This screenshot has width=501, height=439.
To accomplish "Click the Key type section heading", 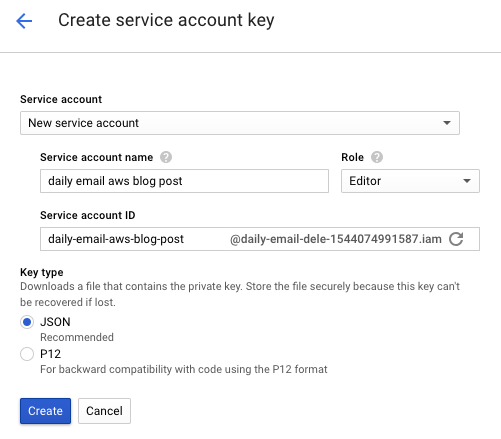I will [42, 272].
